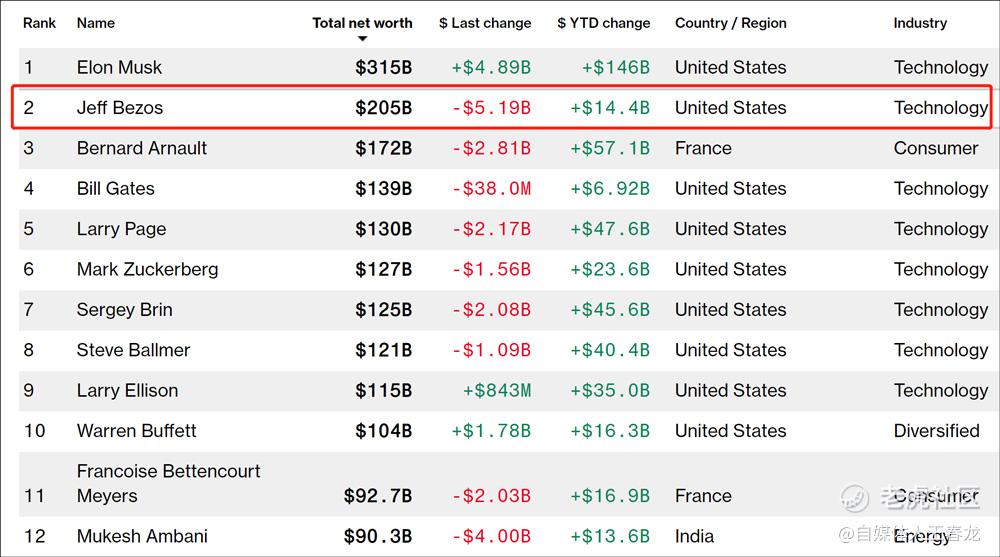This screenshot has height=557, width=1000.
Task: Open Mark Zuckerberg's entry
Action: [147, 269]
